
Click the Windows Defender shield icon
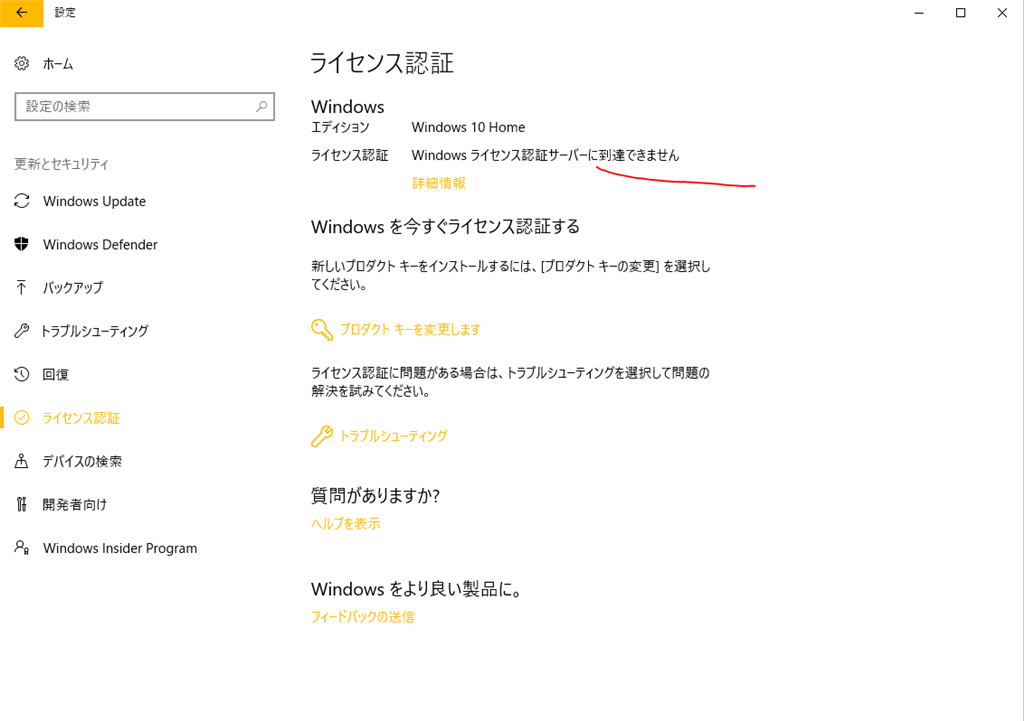pos(22,244)
